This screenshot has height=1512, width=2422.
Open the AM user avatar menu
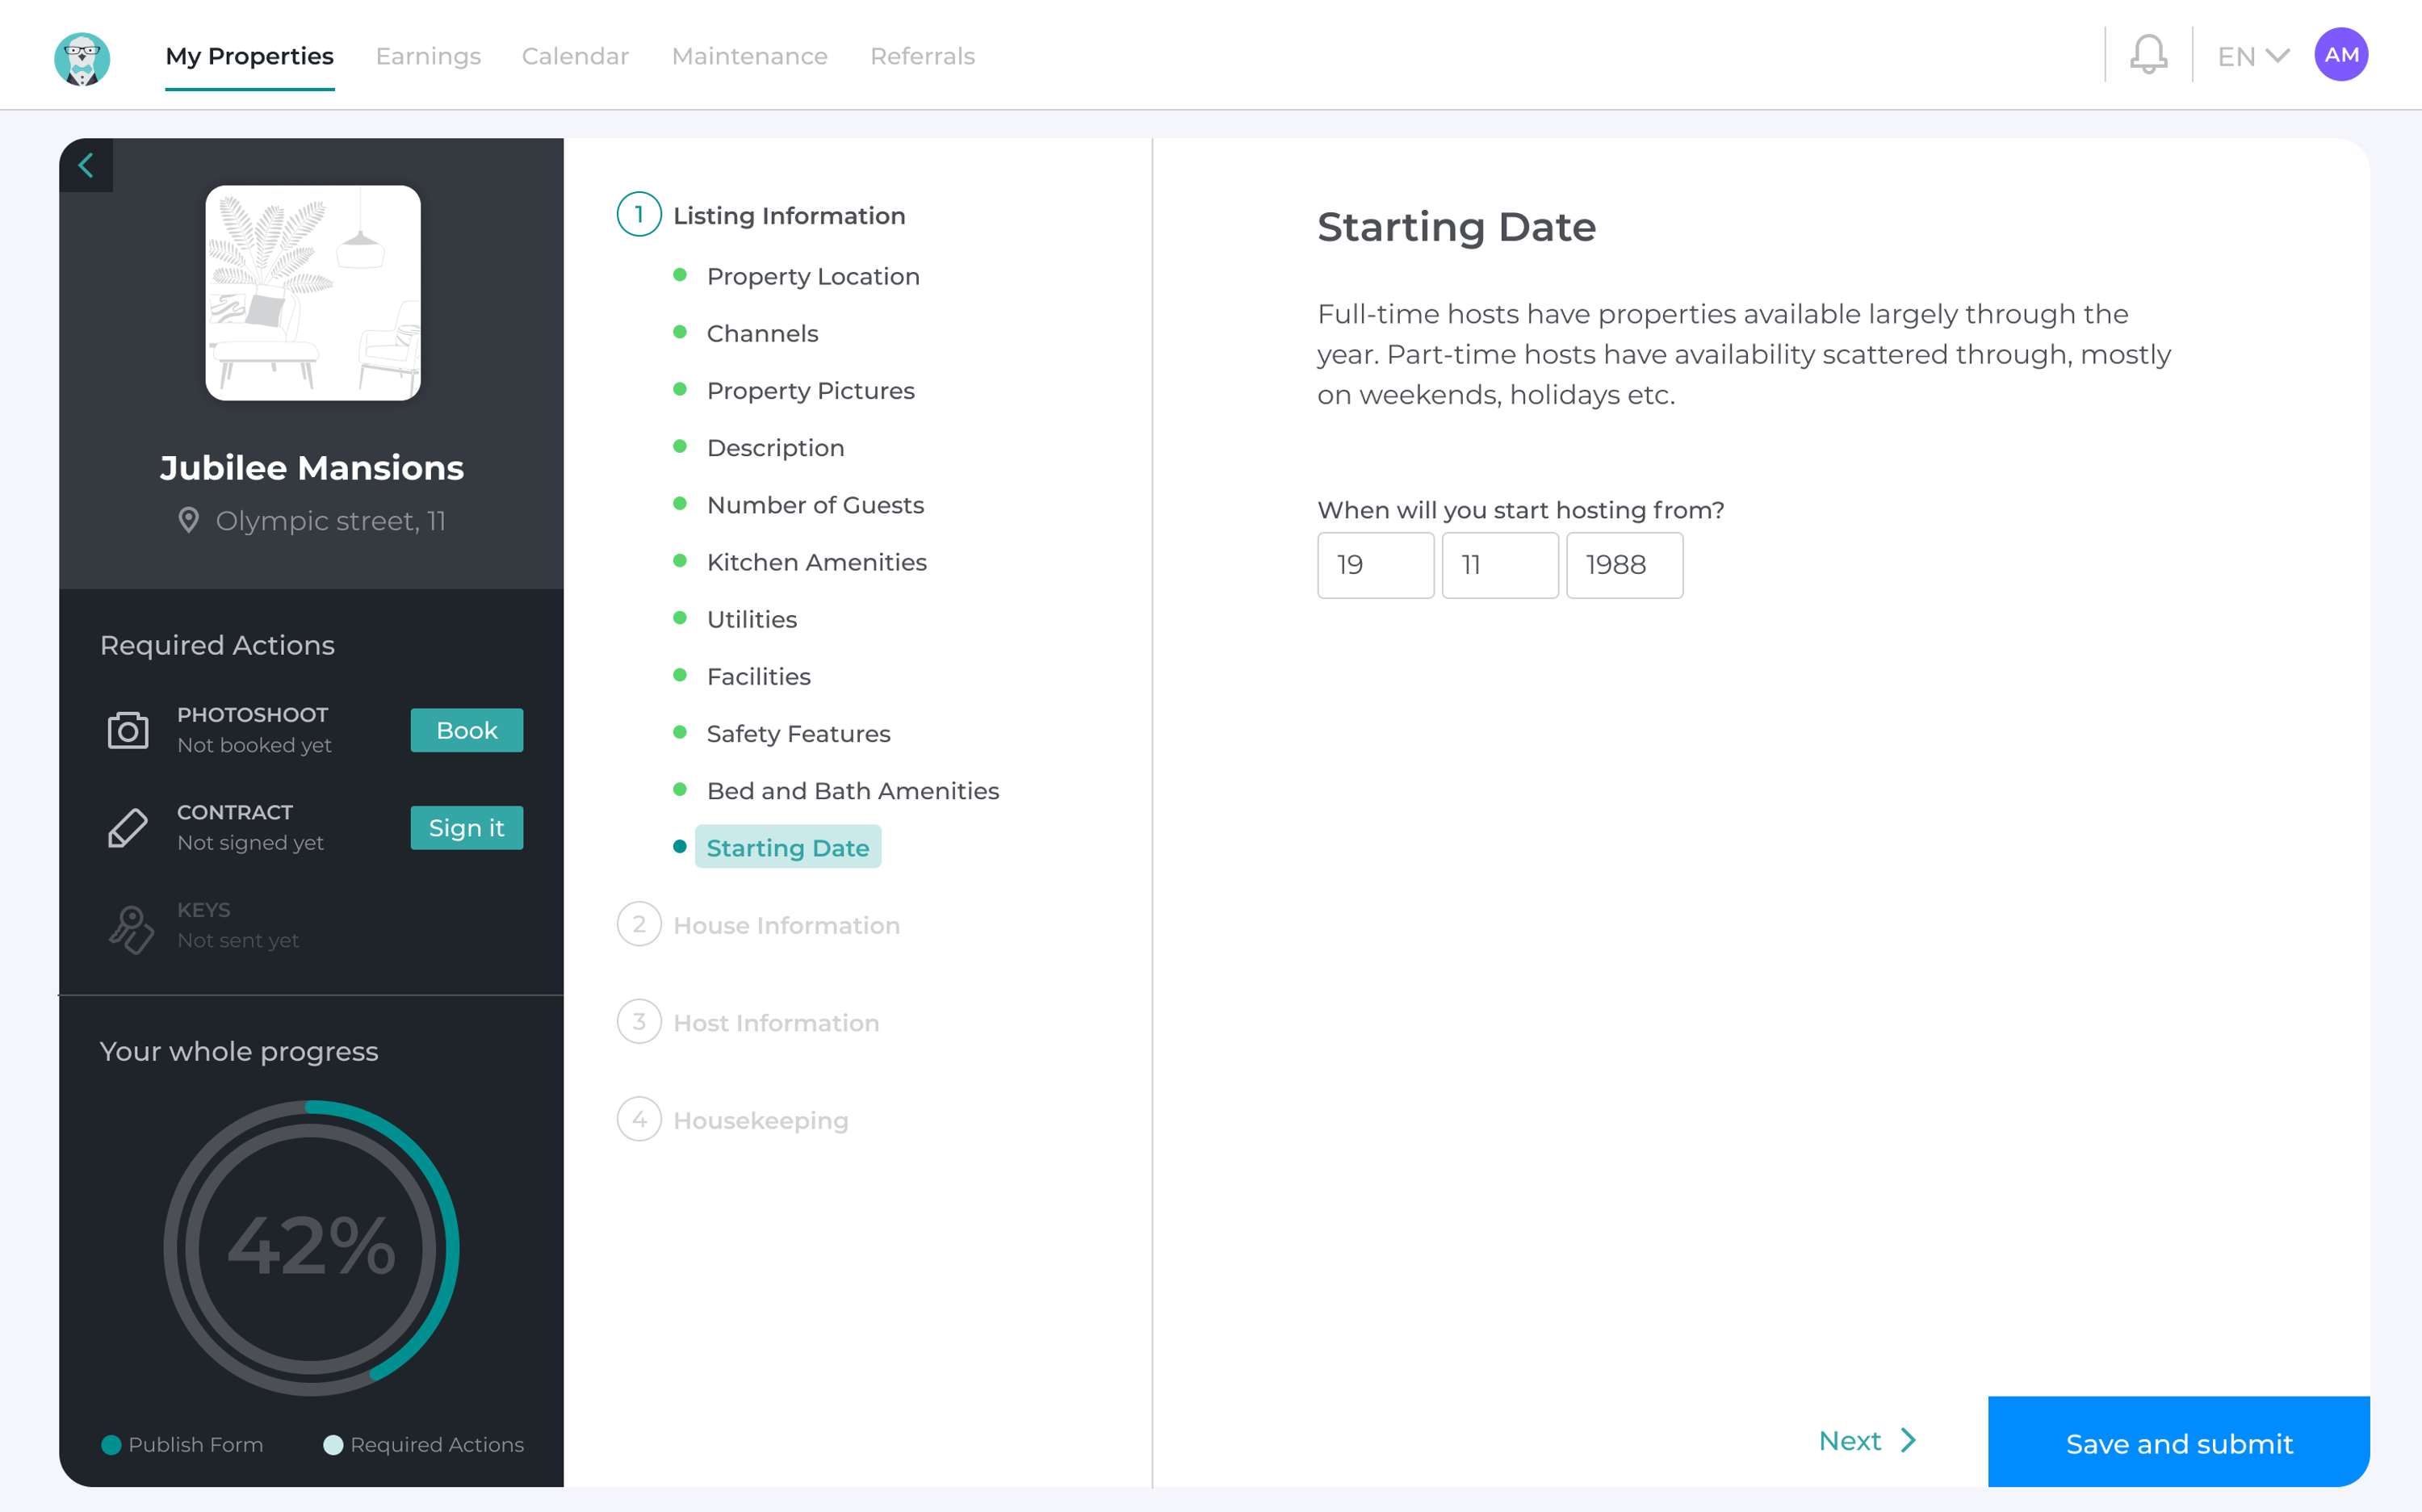2340,54
